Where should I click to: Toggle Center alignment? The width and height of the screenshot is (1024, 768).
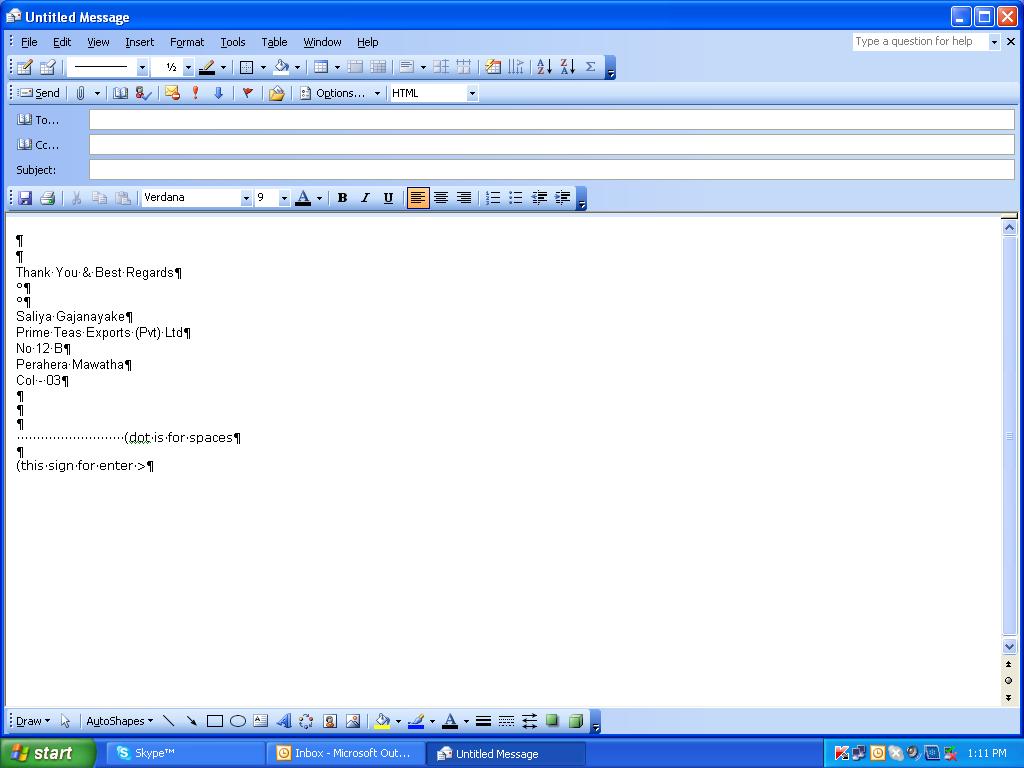coord(441,198)
